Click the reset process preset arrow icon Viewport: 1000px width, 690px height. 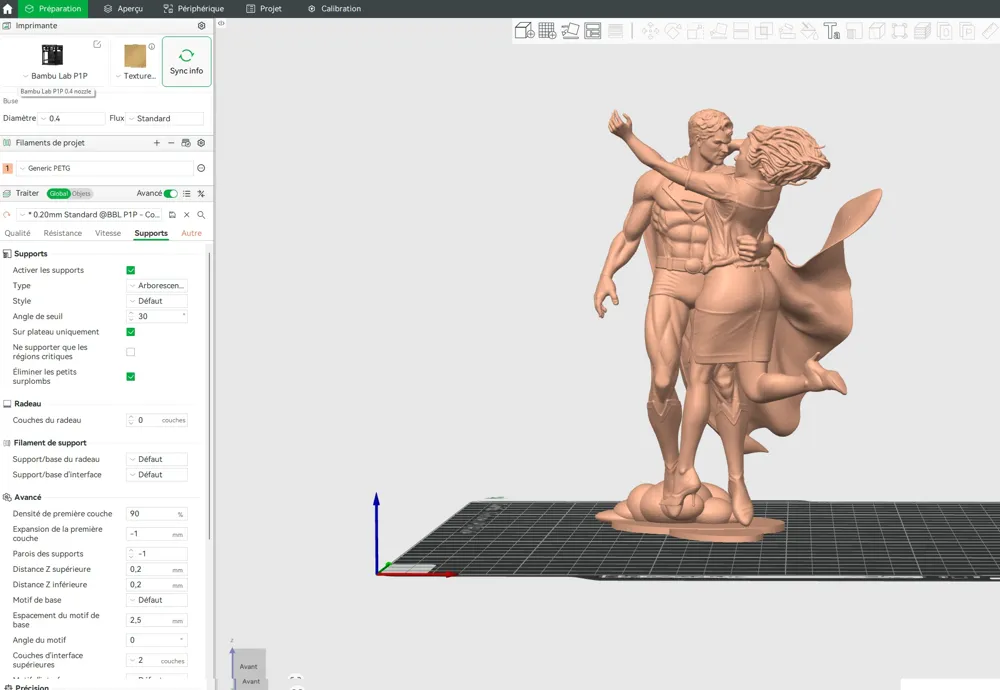point(7,215)
